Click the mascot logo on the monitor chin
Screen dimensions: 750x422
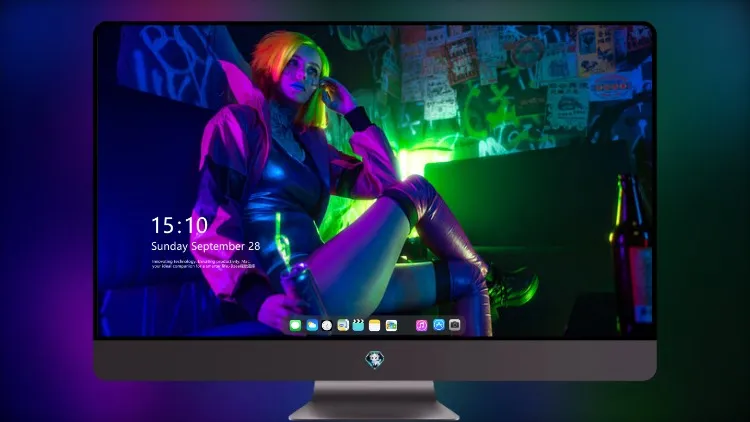[x=375, y=360]
